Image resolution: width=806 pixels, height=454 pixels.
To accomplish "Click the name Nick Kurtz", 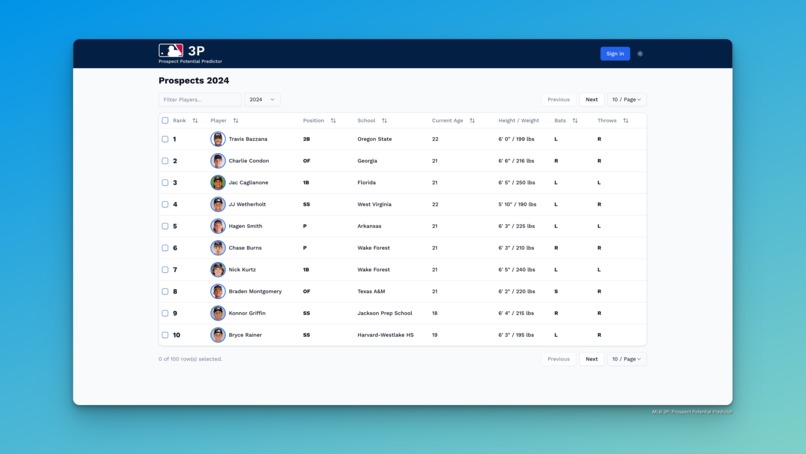I will tap(242, 269).
